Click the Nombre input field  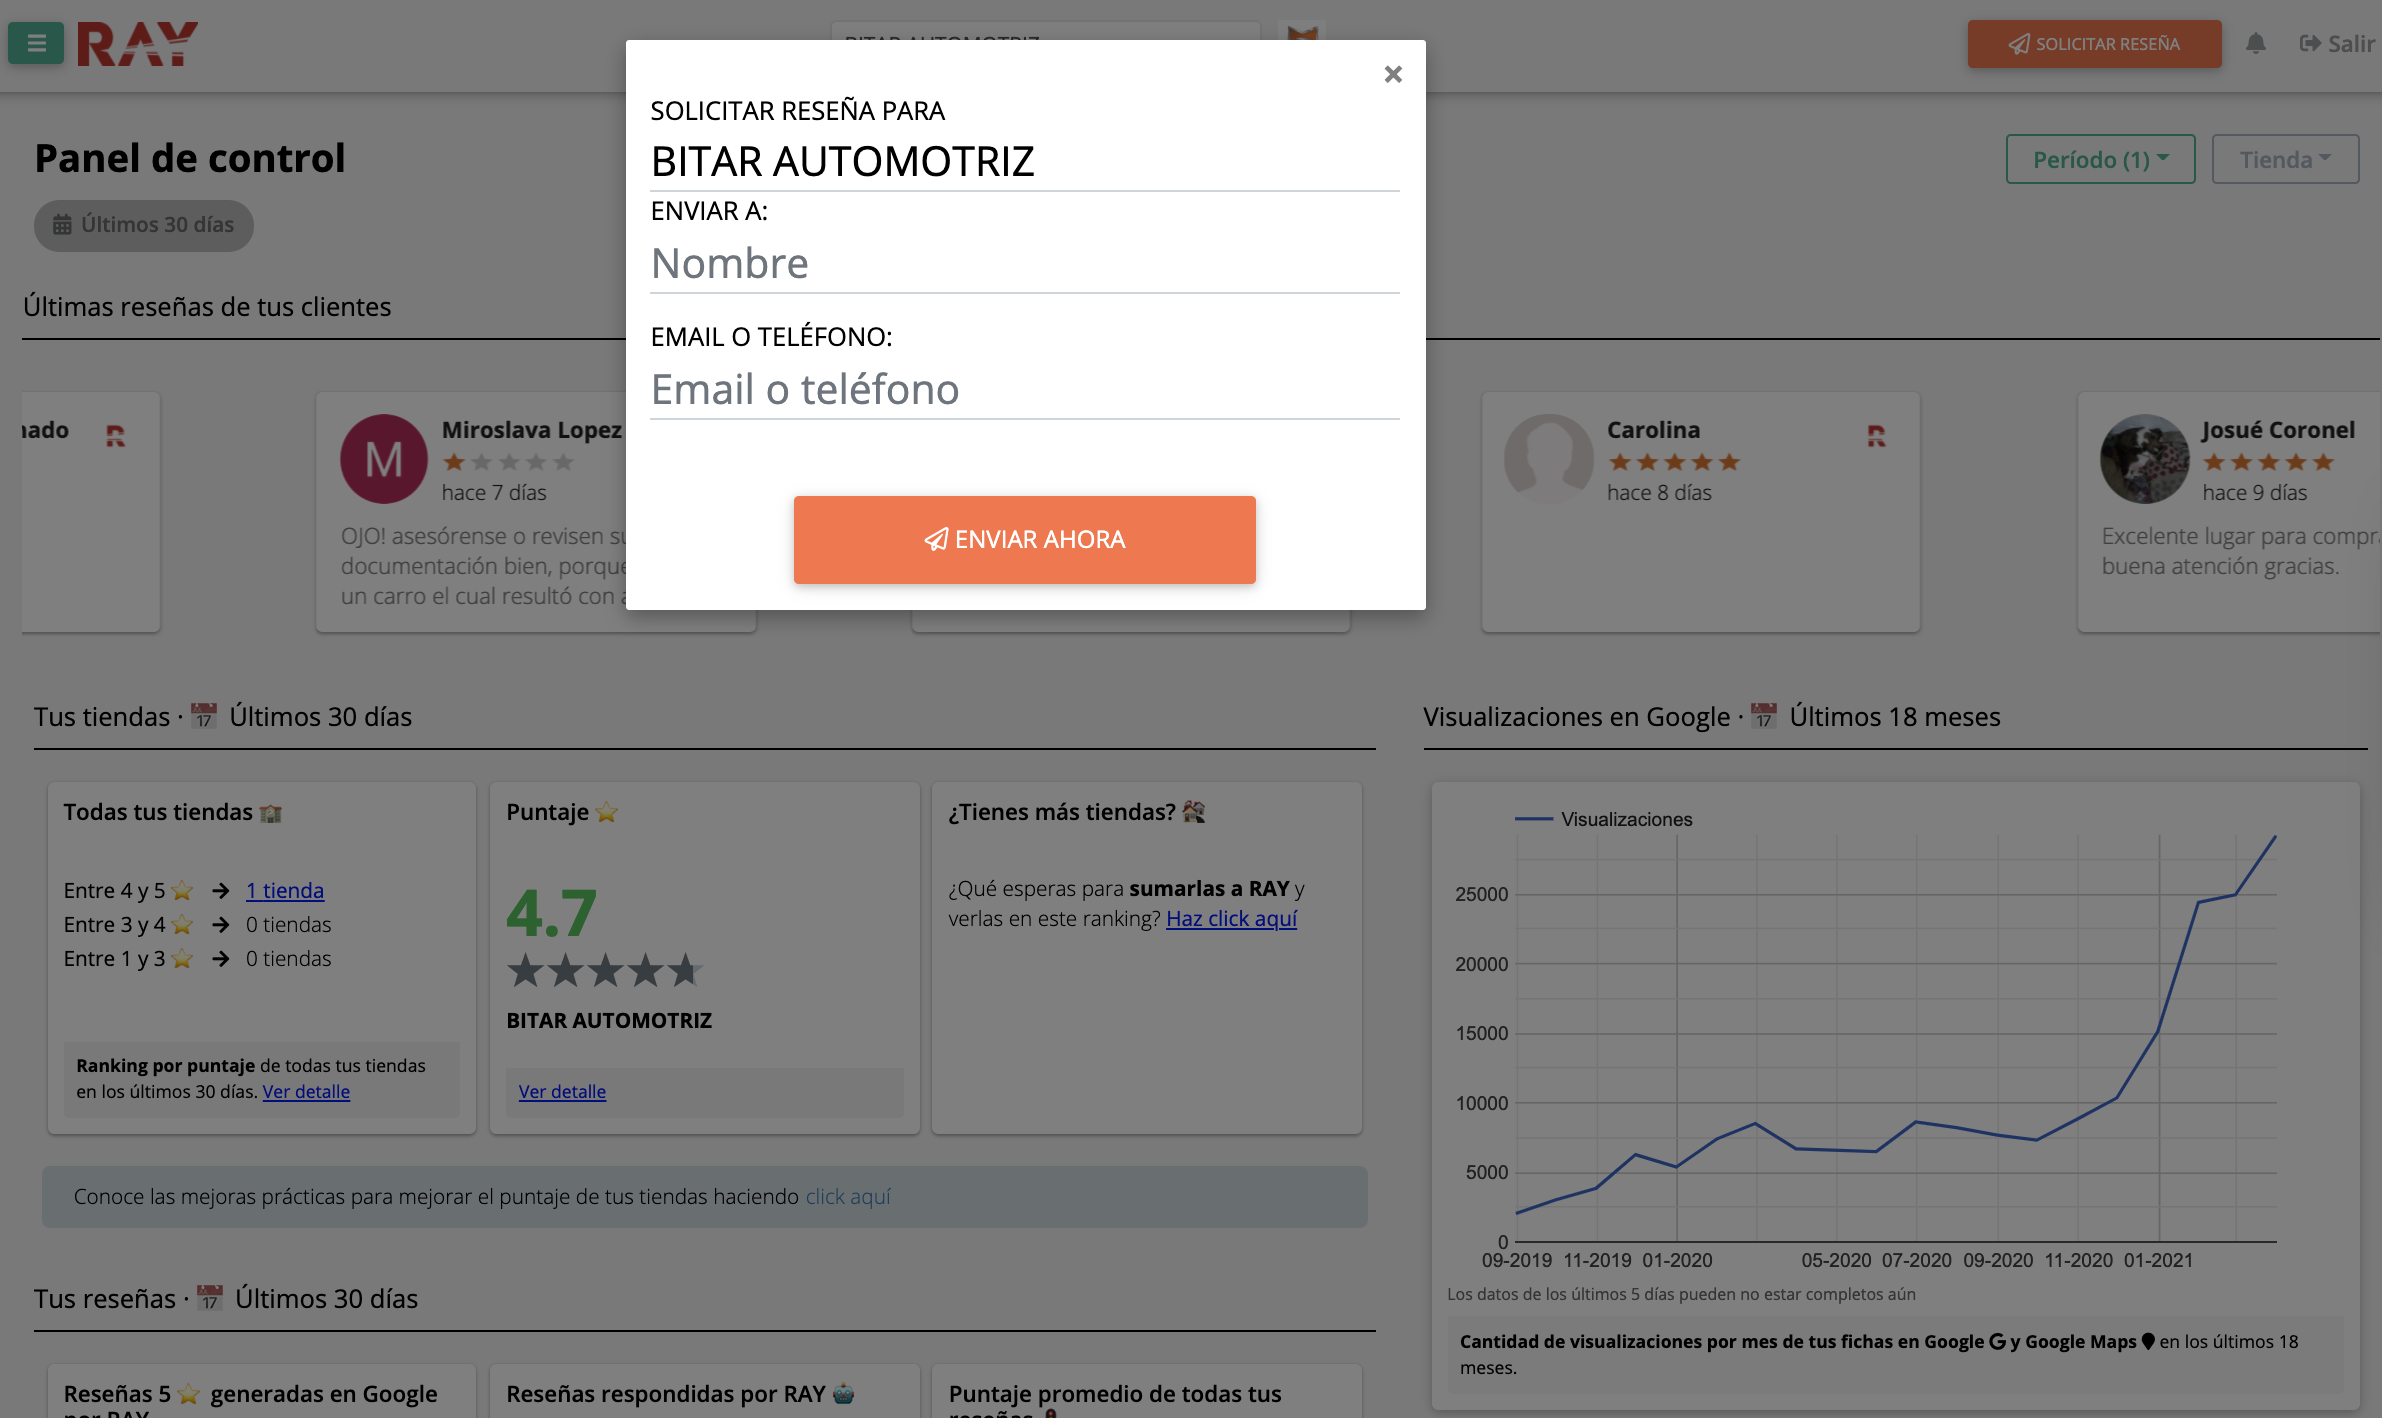point(1024,263)
